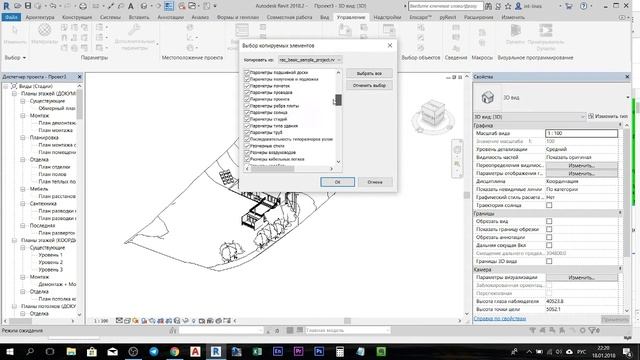Viewport: 640px width, 360px height.
Task: Click 'Отменить выбор' button in dialog
Action: pyautogui.click(x=369, y=85)
